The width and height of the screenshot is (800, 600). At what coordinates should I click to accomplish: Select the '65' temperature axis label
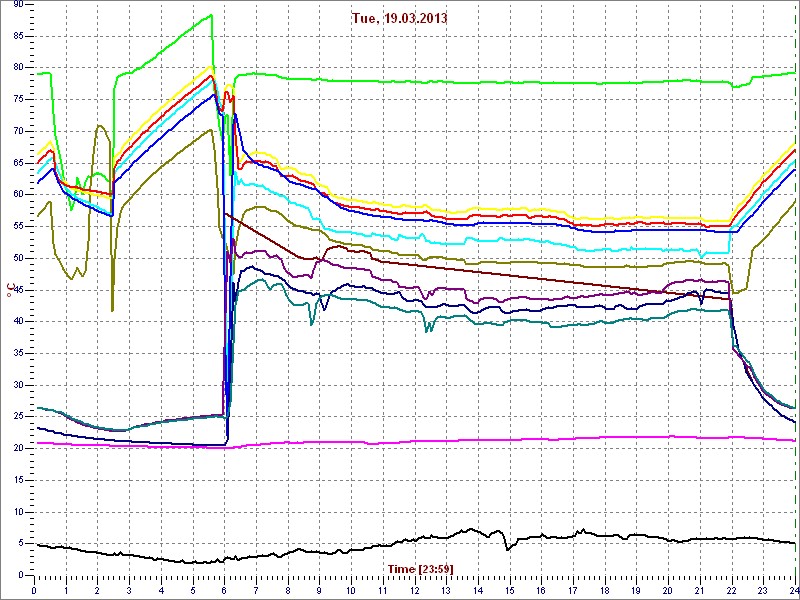[17, 163]
